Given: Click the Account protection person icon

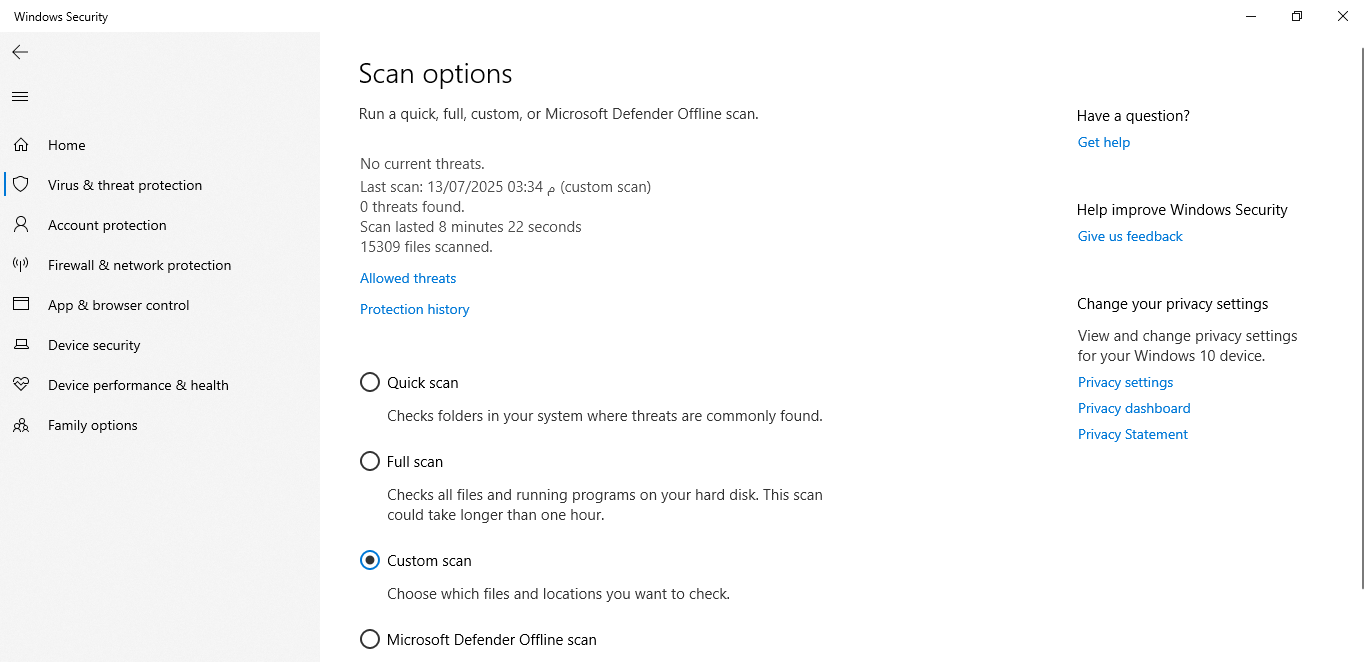Looking at the screenshot, I should tap(21, 225).
